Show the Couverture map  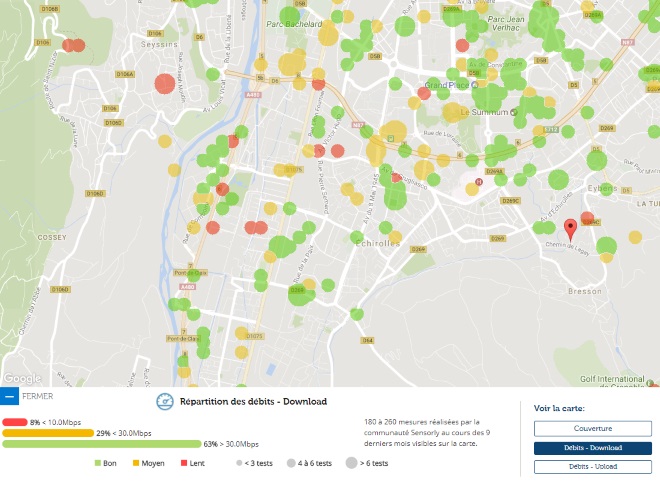coord(592,428)
